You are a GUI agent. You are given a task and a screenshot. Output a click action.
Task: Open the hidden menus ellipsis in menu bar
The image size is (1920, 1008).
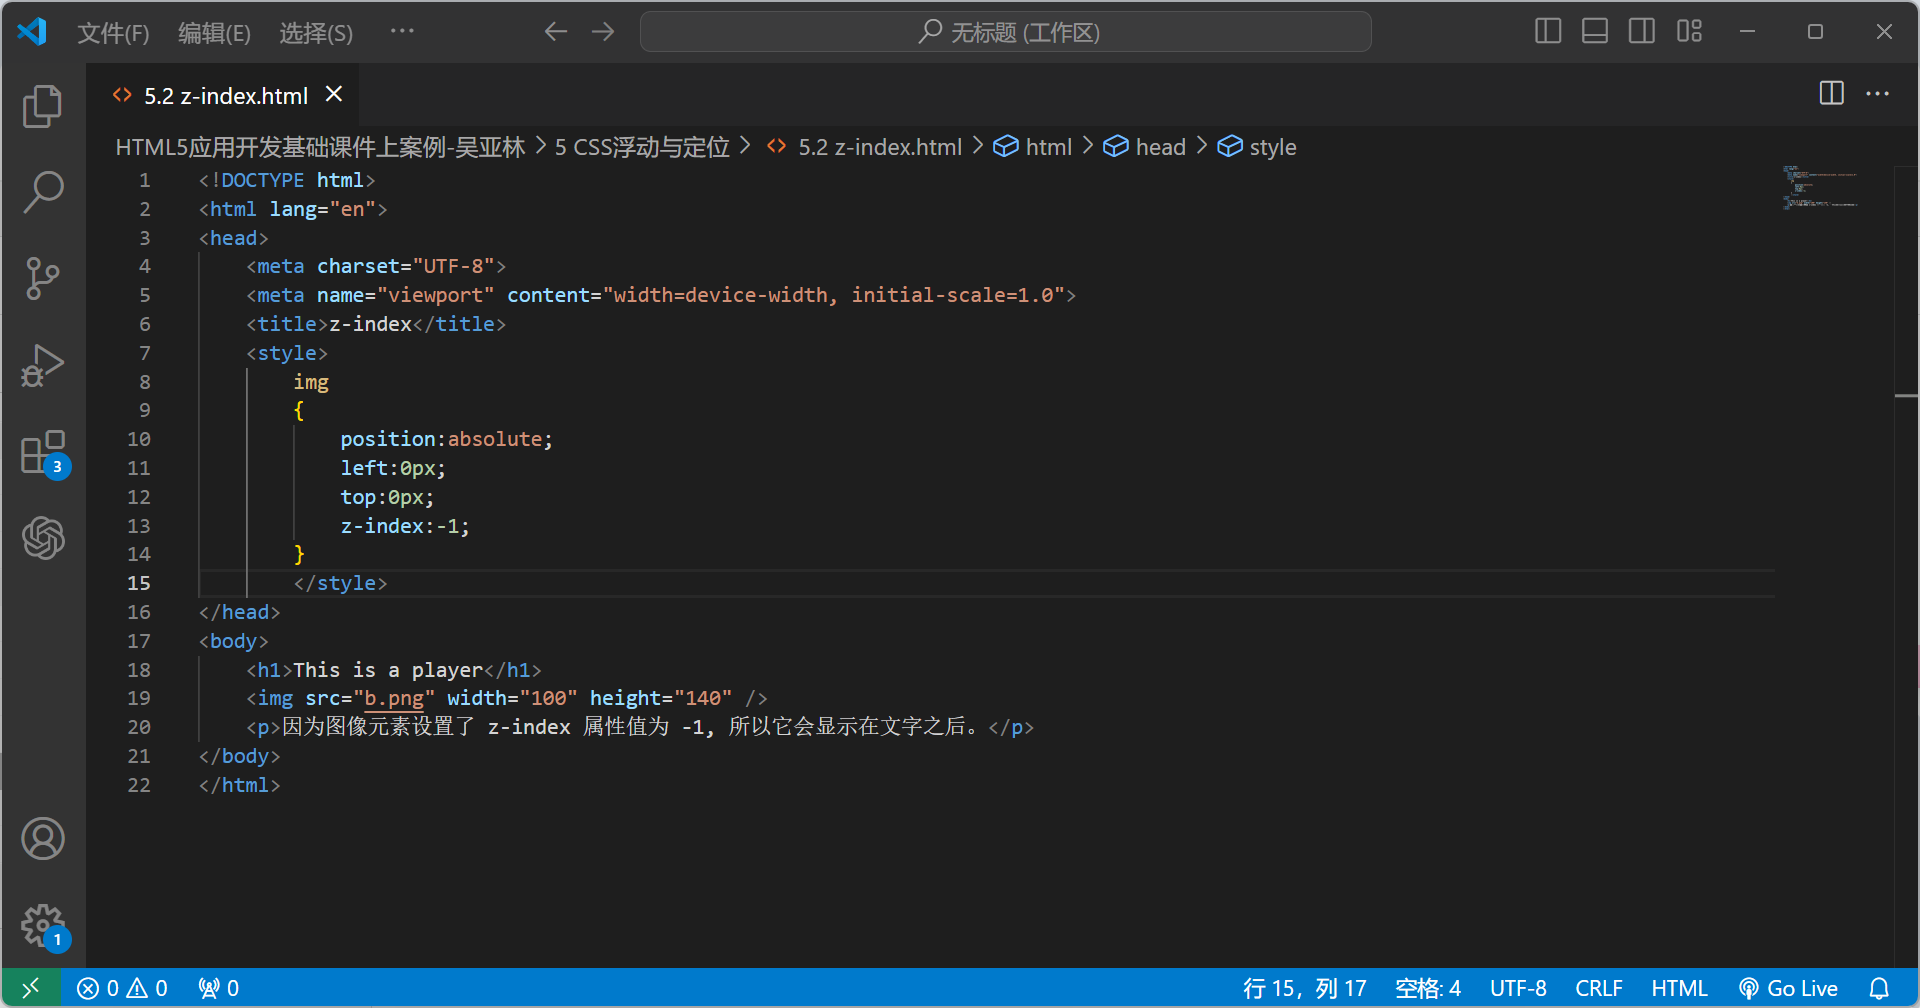tap(402, 32)
